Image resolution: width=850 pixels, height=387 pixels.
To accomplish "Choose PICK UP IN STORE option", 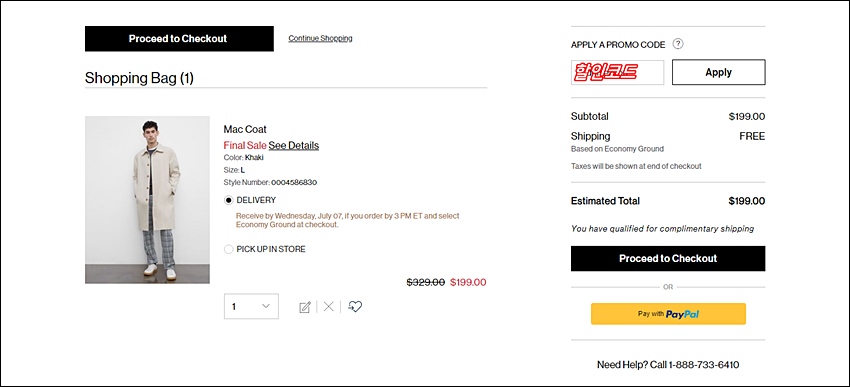I will [229, 249].
